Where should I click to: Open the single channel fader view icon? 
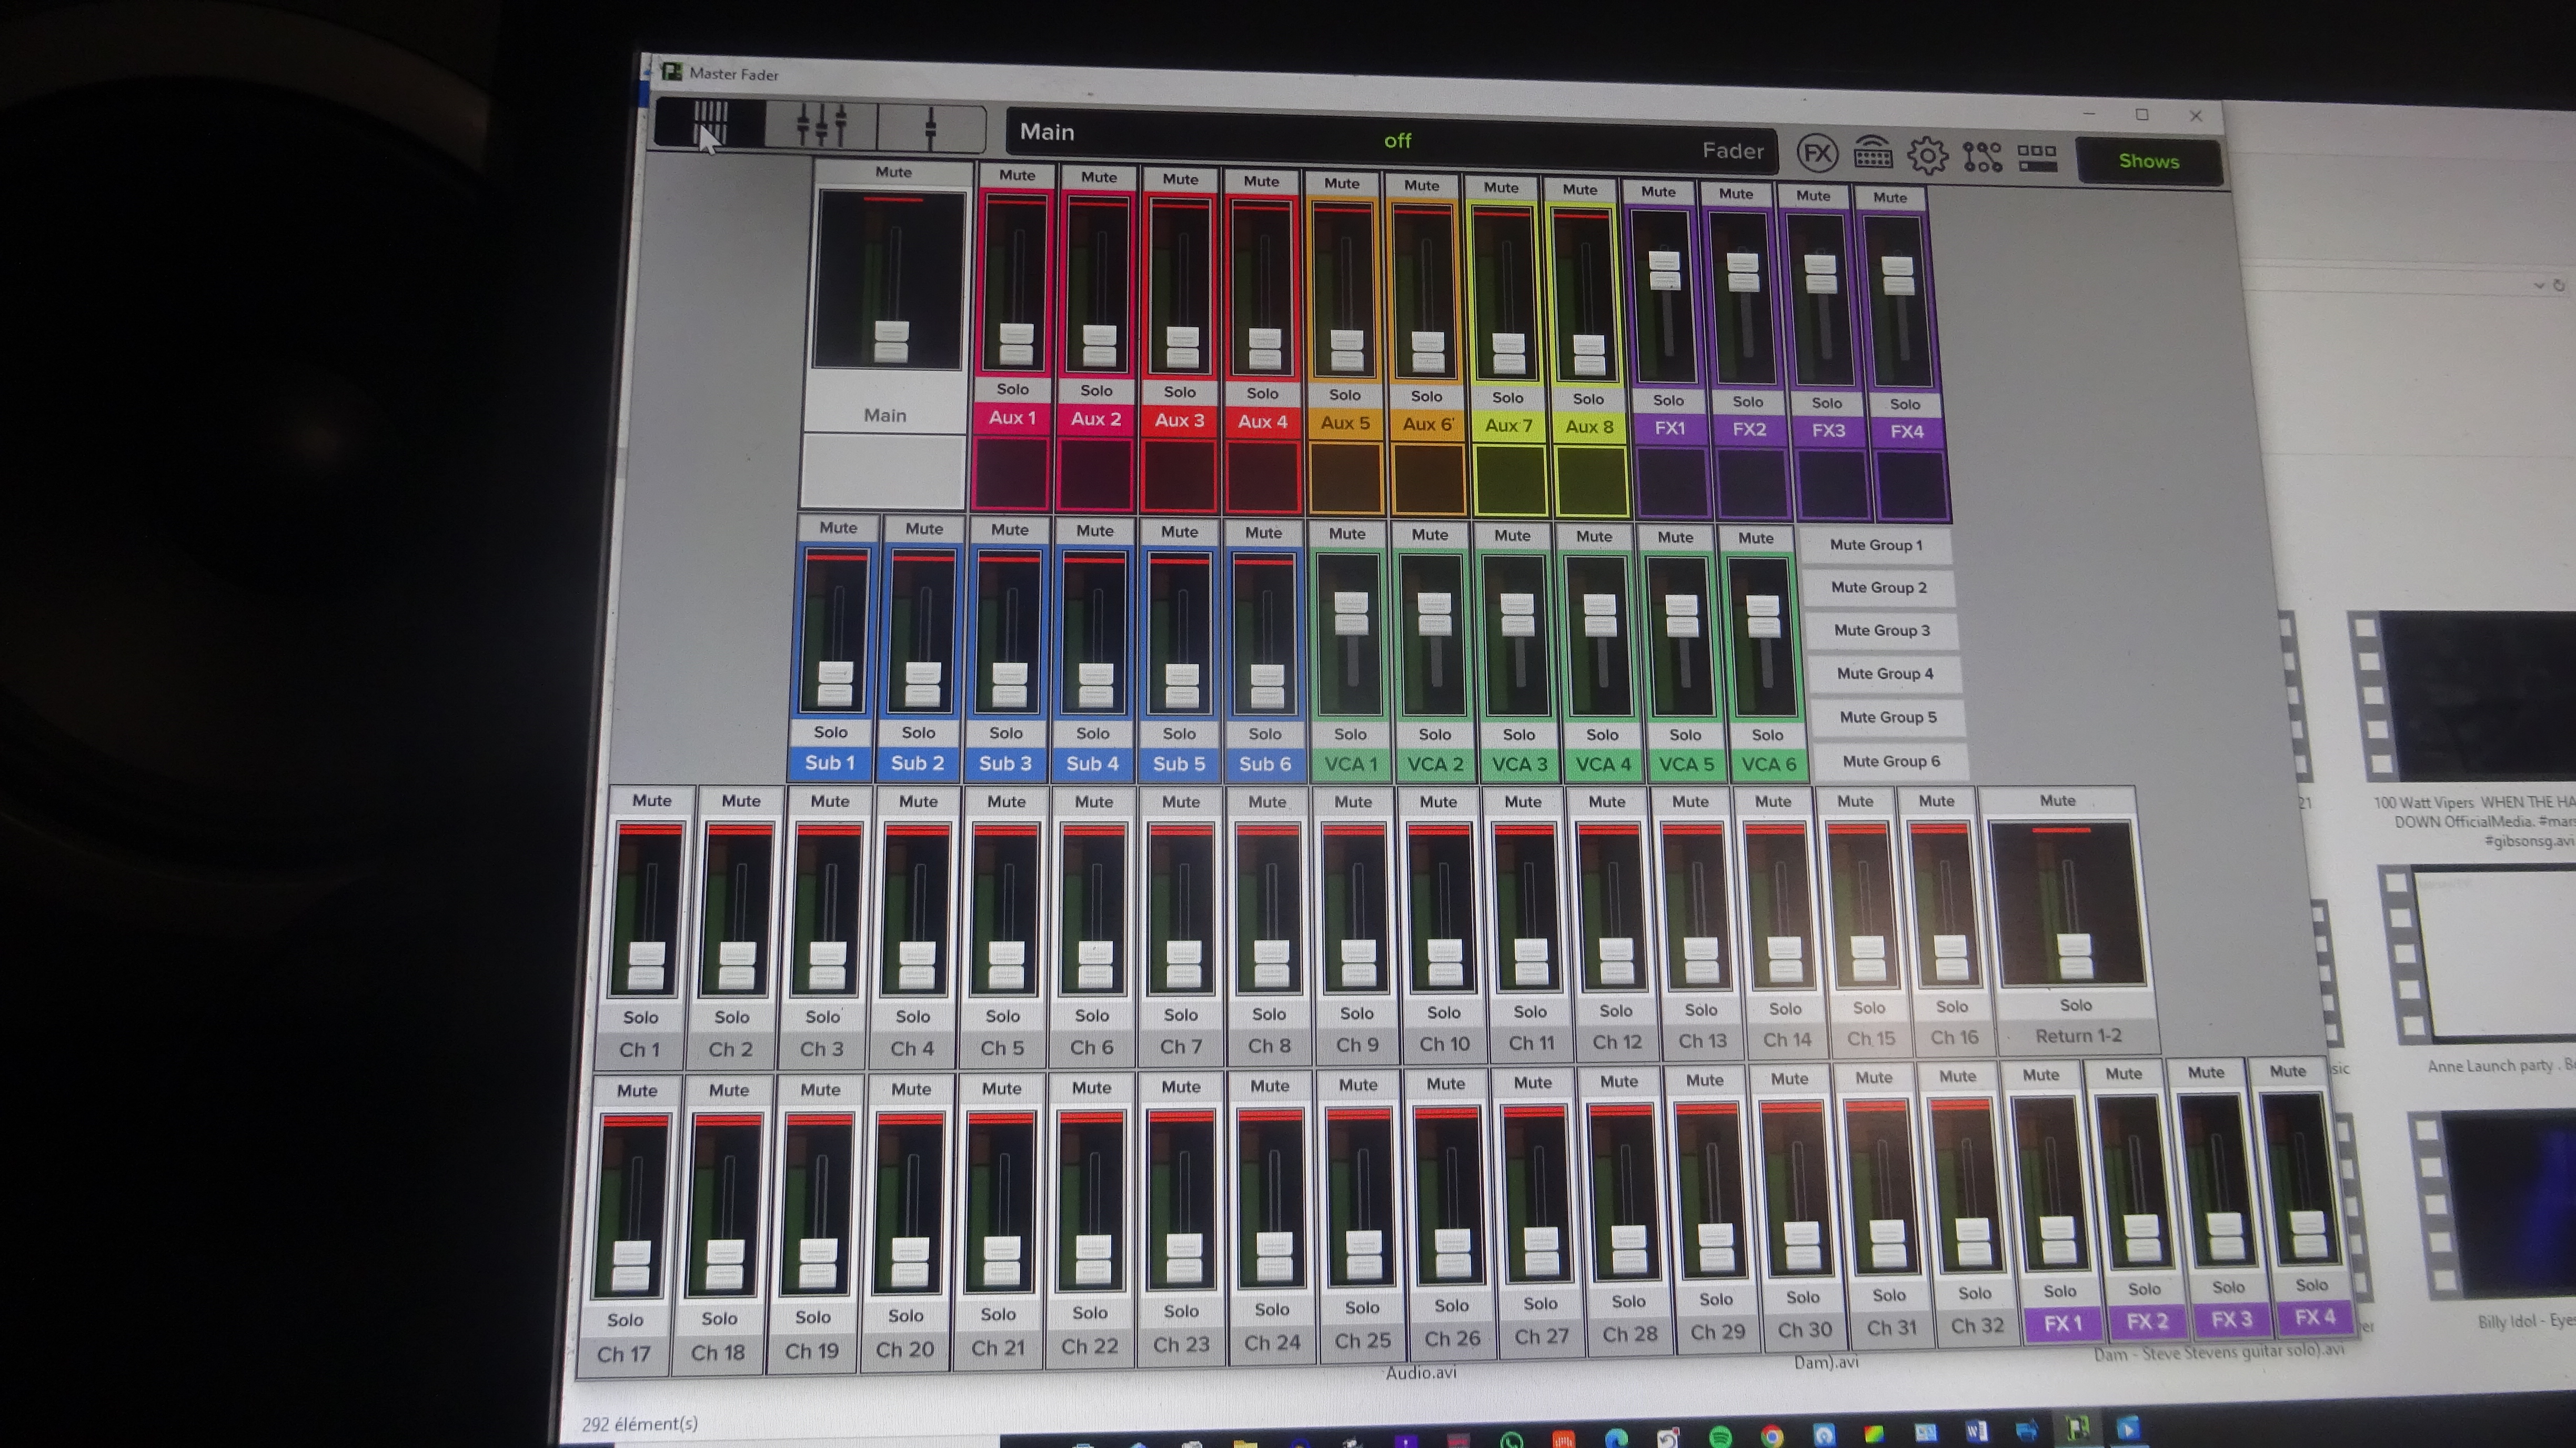tap(931, 128)
